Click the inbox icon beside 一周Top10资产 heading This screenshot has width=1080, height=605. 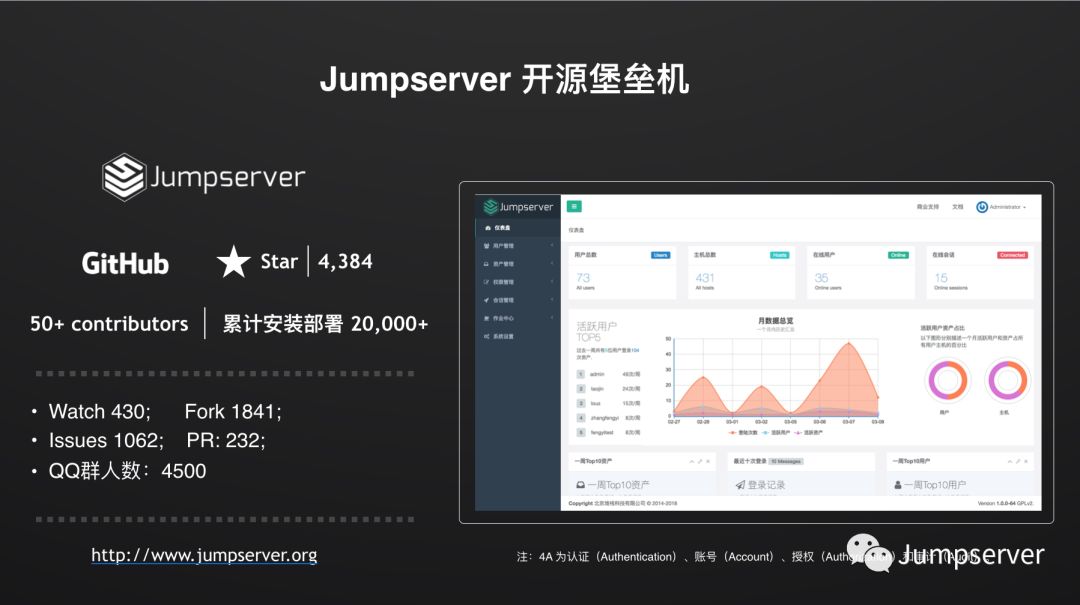(x=581, y=485)
